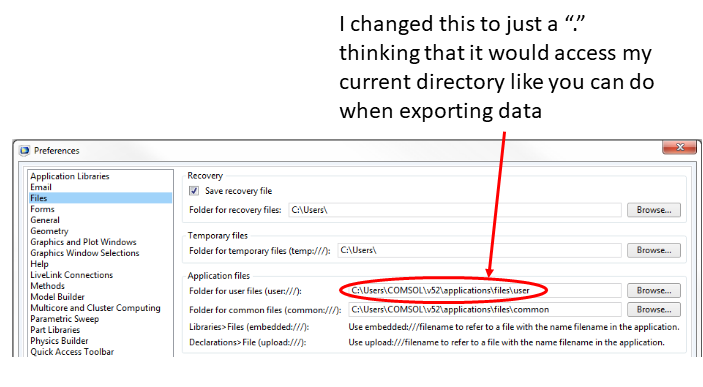703x387 pixels.
Task: Open Graphics and Plot Windows settings
Action: [x=83, y=242]
